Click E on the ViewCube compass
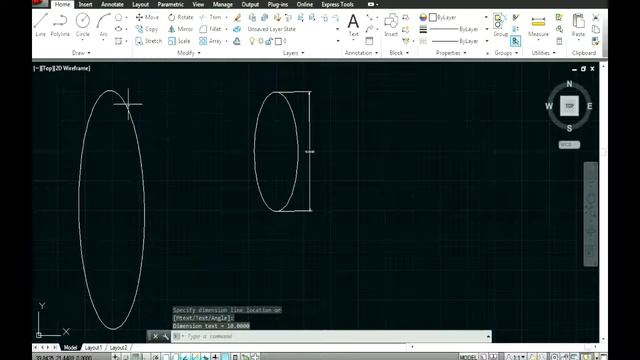This screenshot has width=640, height=360. tap(589, 106)
